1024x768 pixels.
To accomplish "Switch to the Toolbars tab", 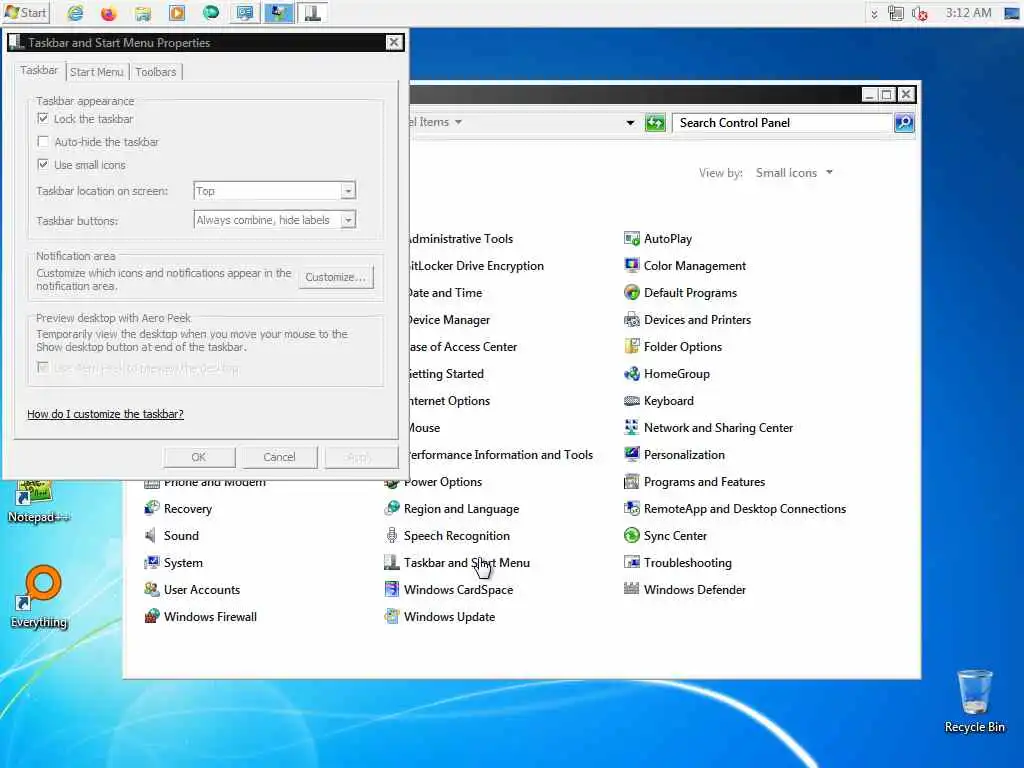I will (x=155, y=72).
